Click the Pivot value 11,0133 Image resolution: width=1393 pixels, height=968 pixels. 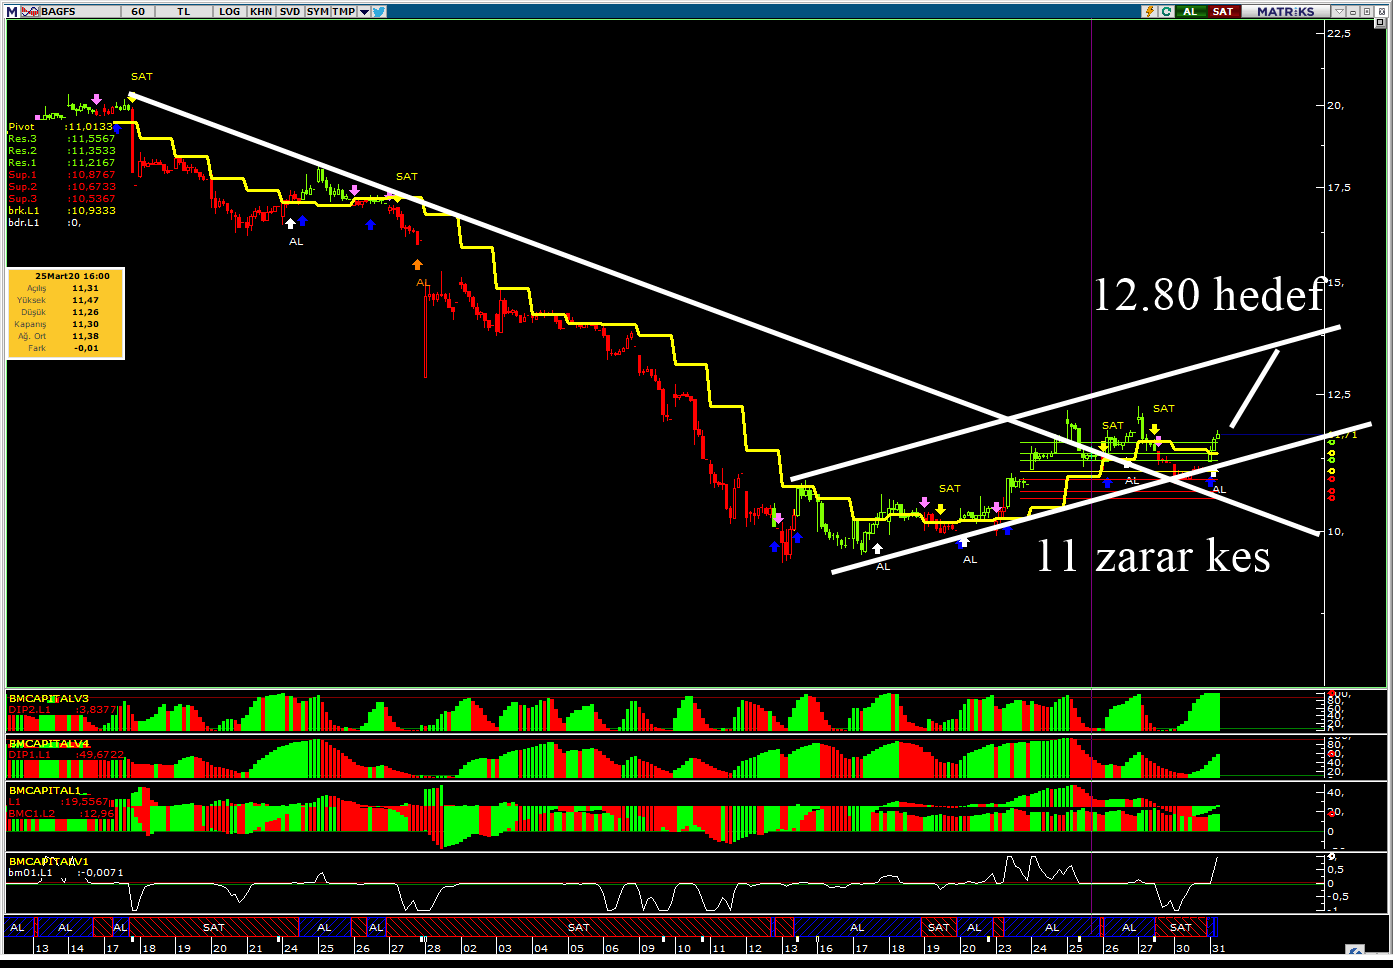click(x=91, y=127)
